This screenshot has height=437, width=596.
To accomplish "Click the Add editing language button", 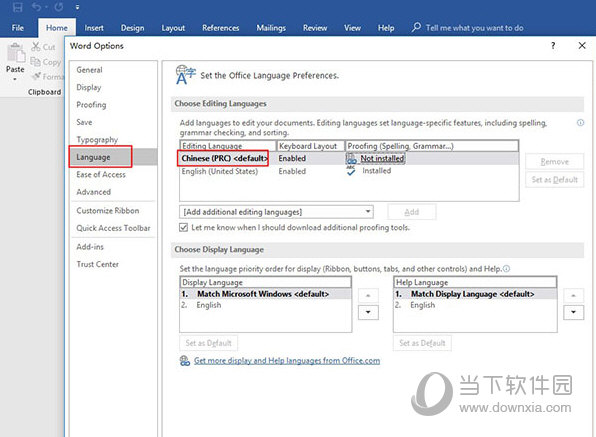I will 412,212.
